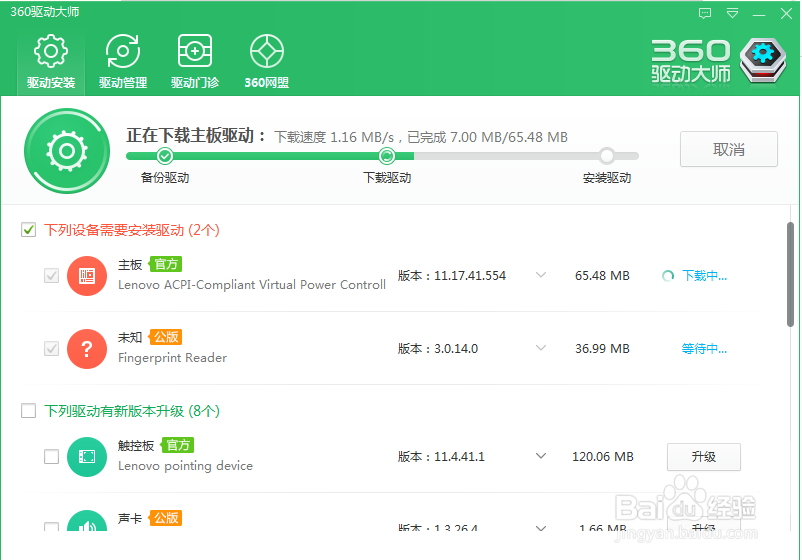Screen dimensions: 802x560
Task: Click text Lenovo ACPI-Compliant Virtual Power Controll
Action: click(x=252, y=285)
